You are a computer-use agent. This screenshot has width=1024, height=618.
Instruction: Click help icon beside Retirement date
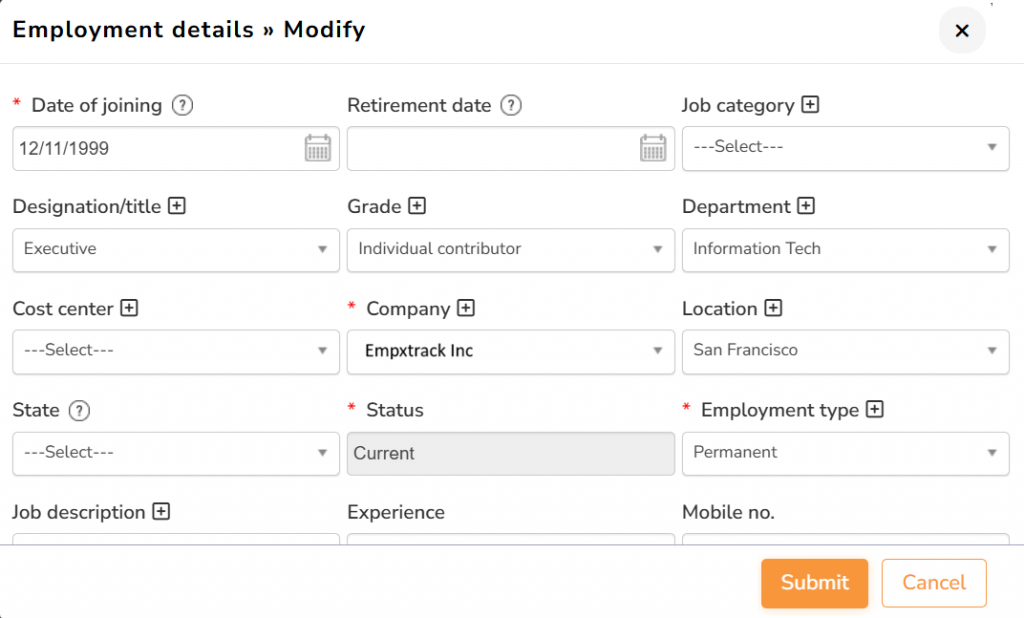tap(511, 105)
